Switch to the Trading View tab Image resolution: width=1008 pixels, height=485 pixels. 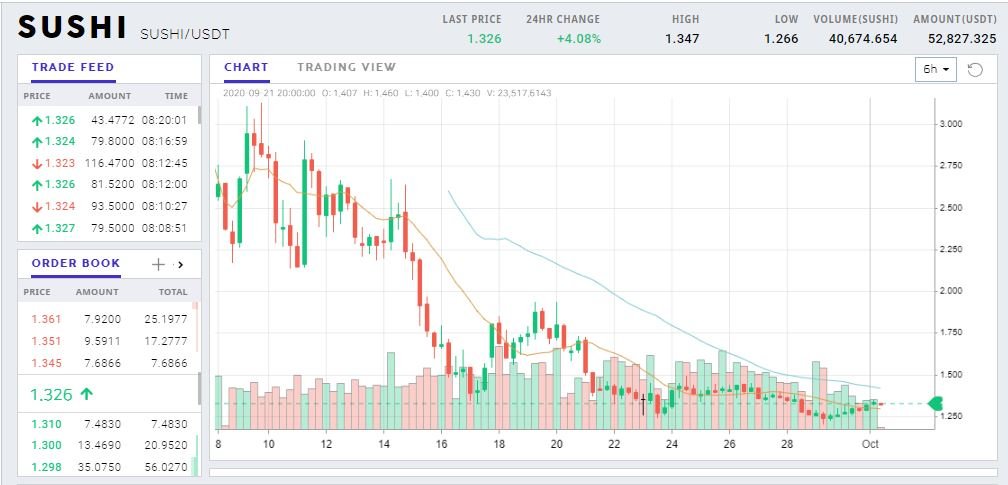point(346,67)
